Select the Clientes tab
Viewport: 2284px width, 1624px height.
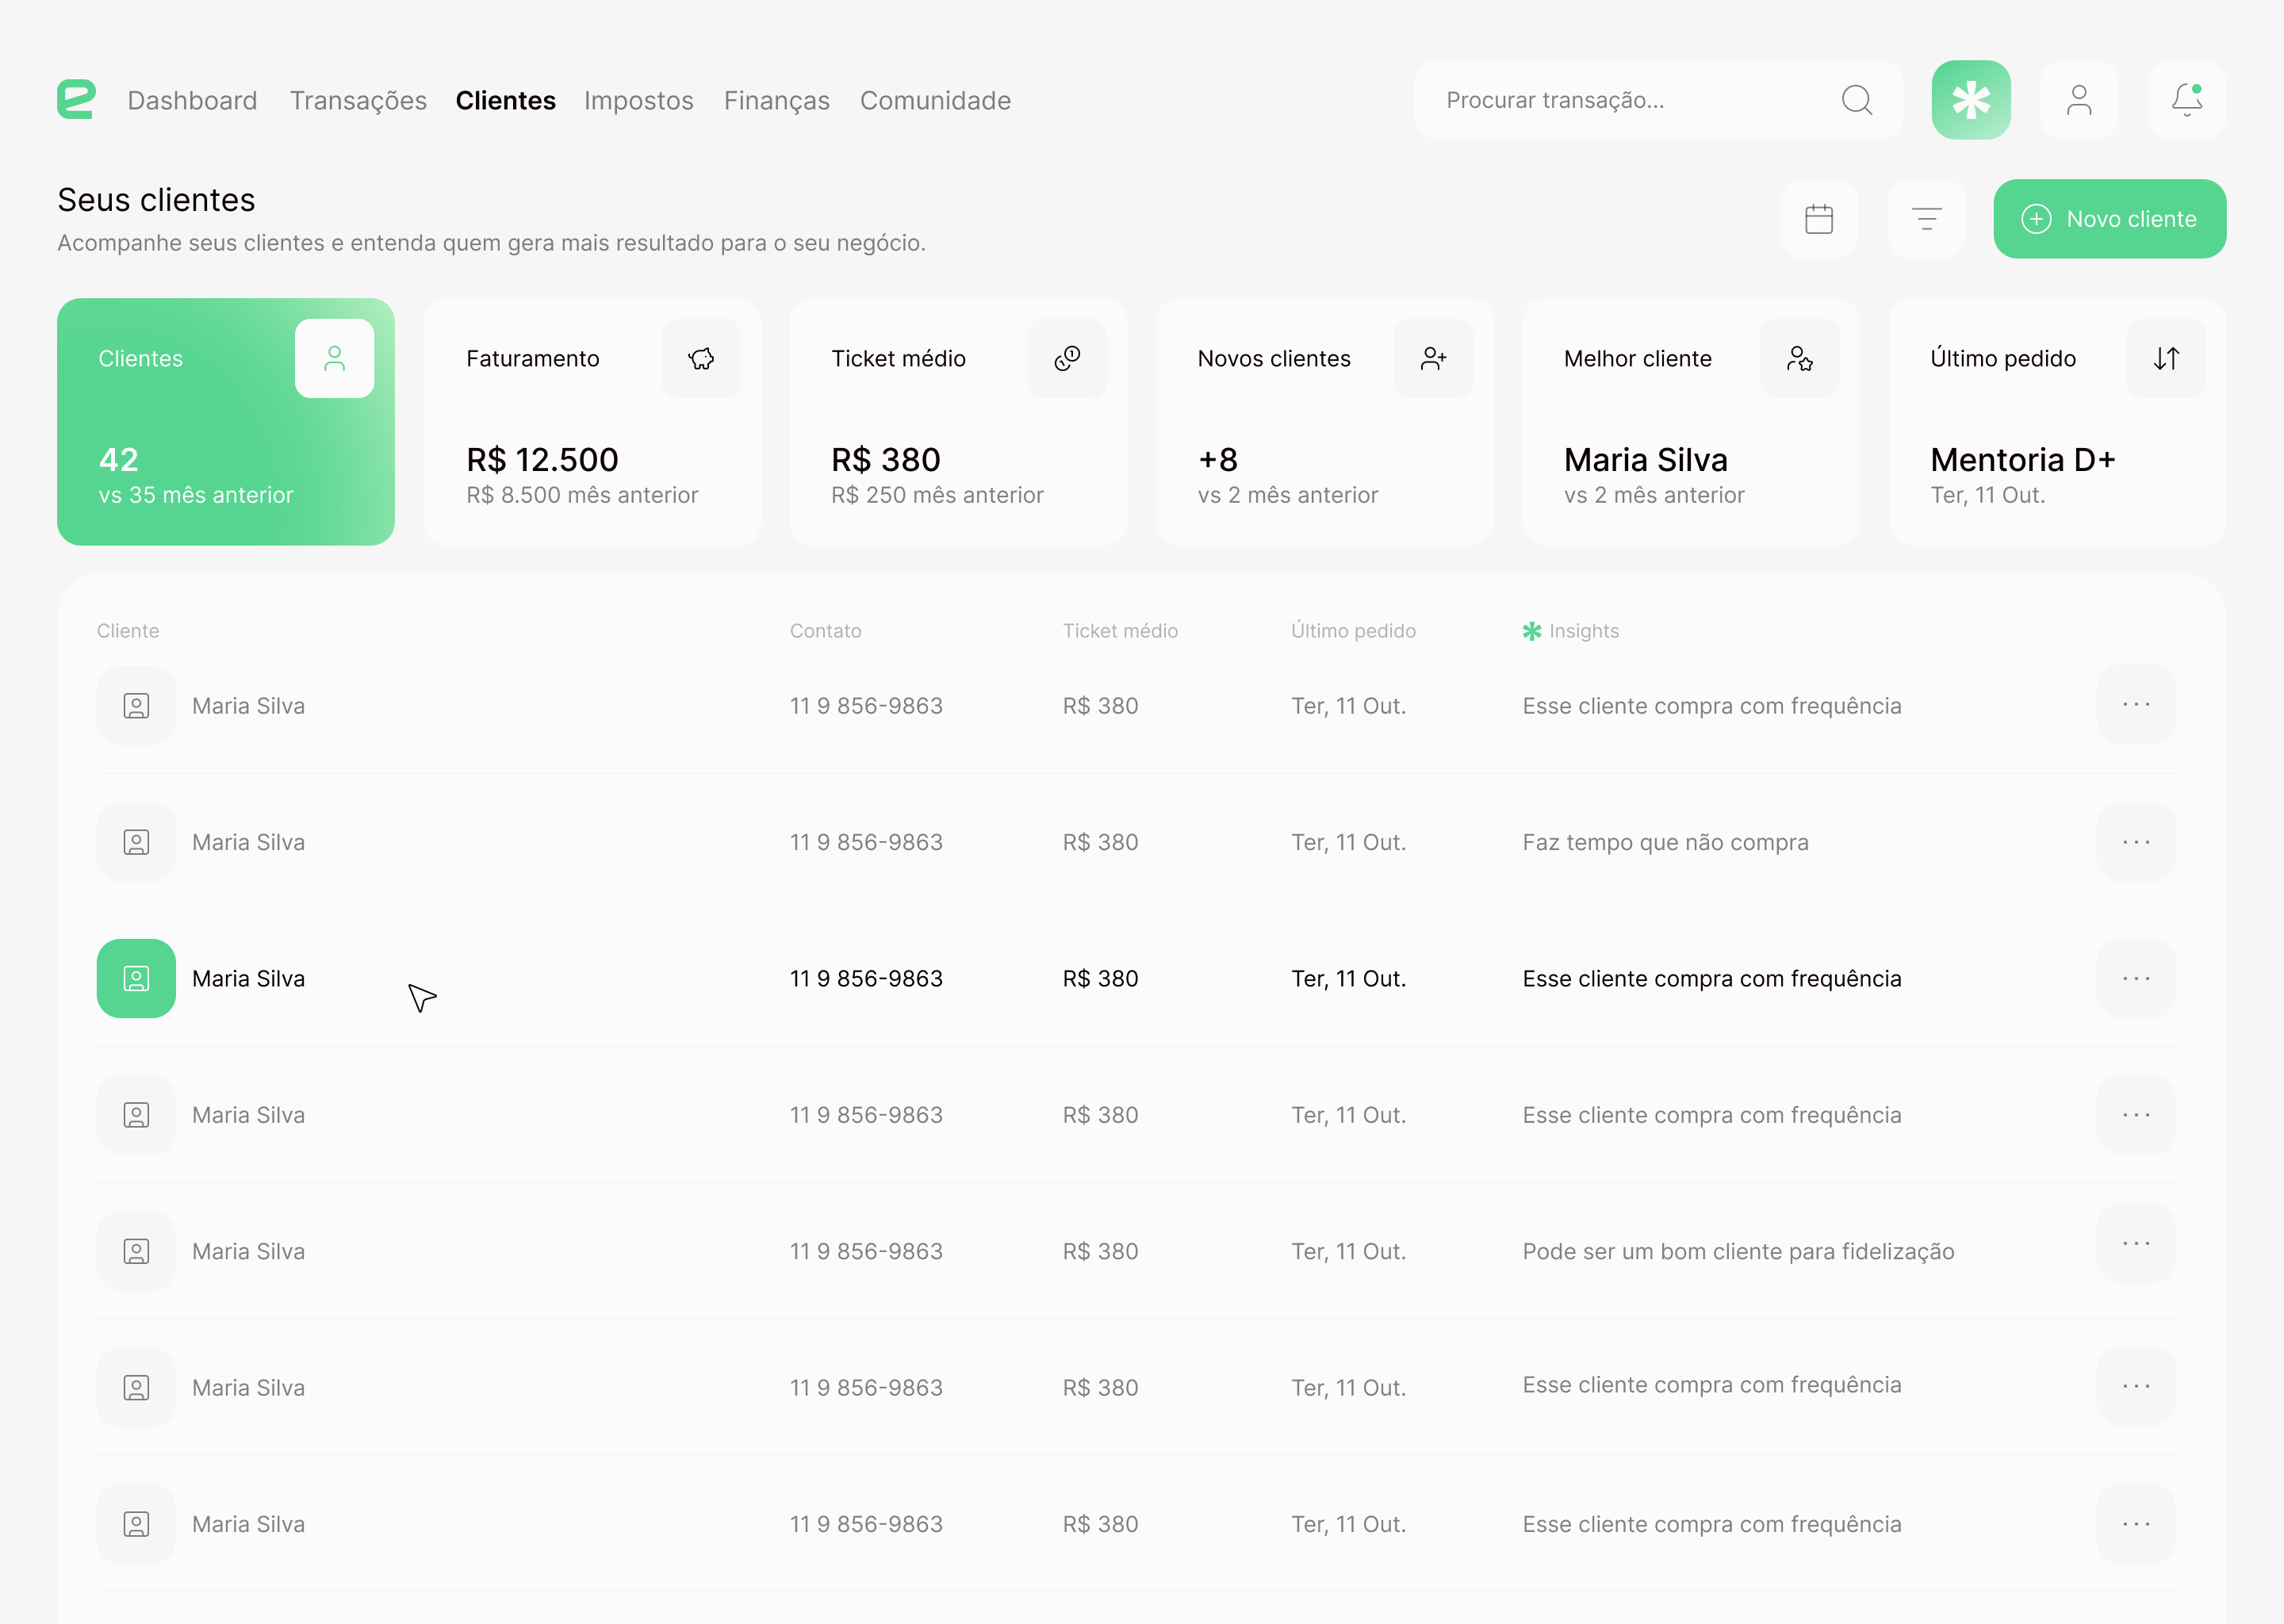(x=505, y=100)
